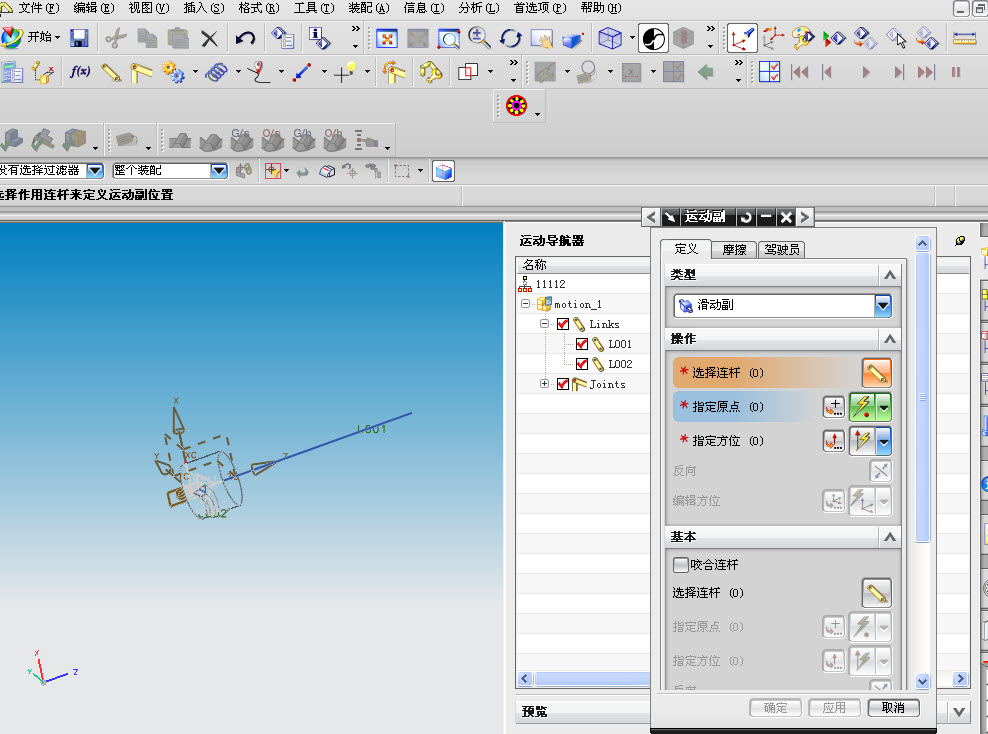This screenshot has width=988, height=734.
Task: Open the 插入 menu
Action: (204, 8)
